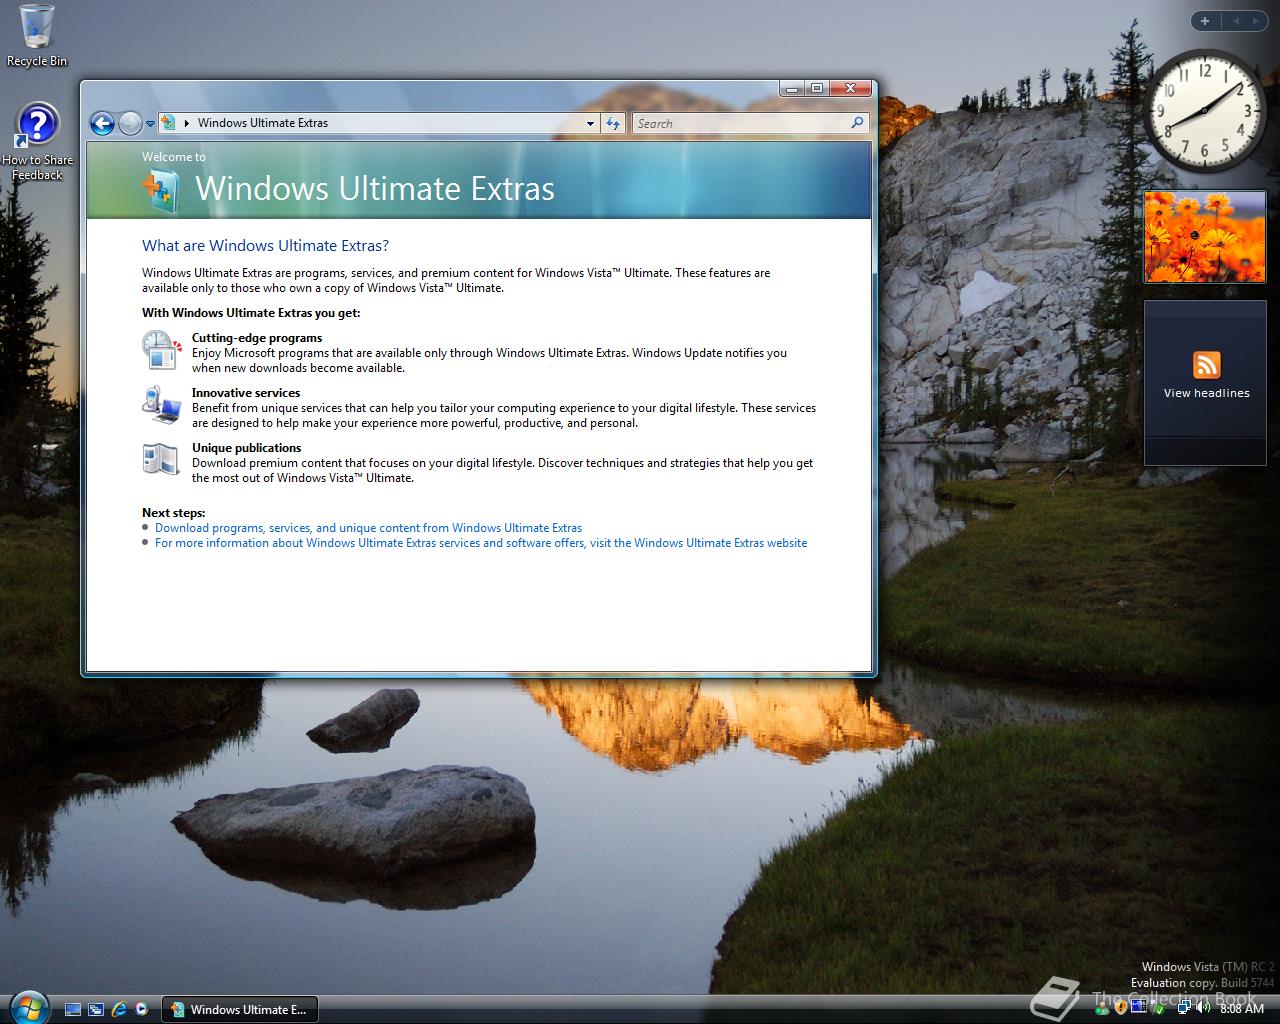Image resolution: width=1280 pixels, height=1024 pixels.
Task: Click 'With Windows Ultimate Extras you get:' text
Action: (251, 313)
